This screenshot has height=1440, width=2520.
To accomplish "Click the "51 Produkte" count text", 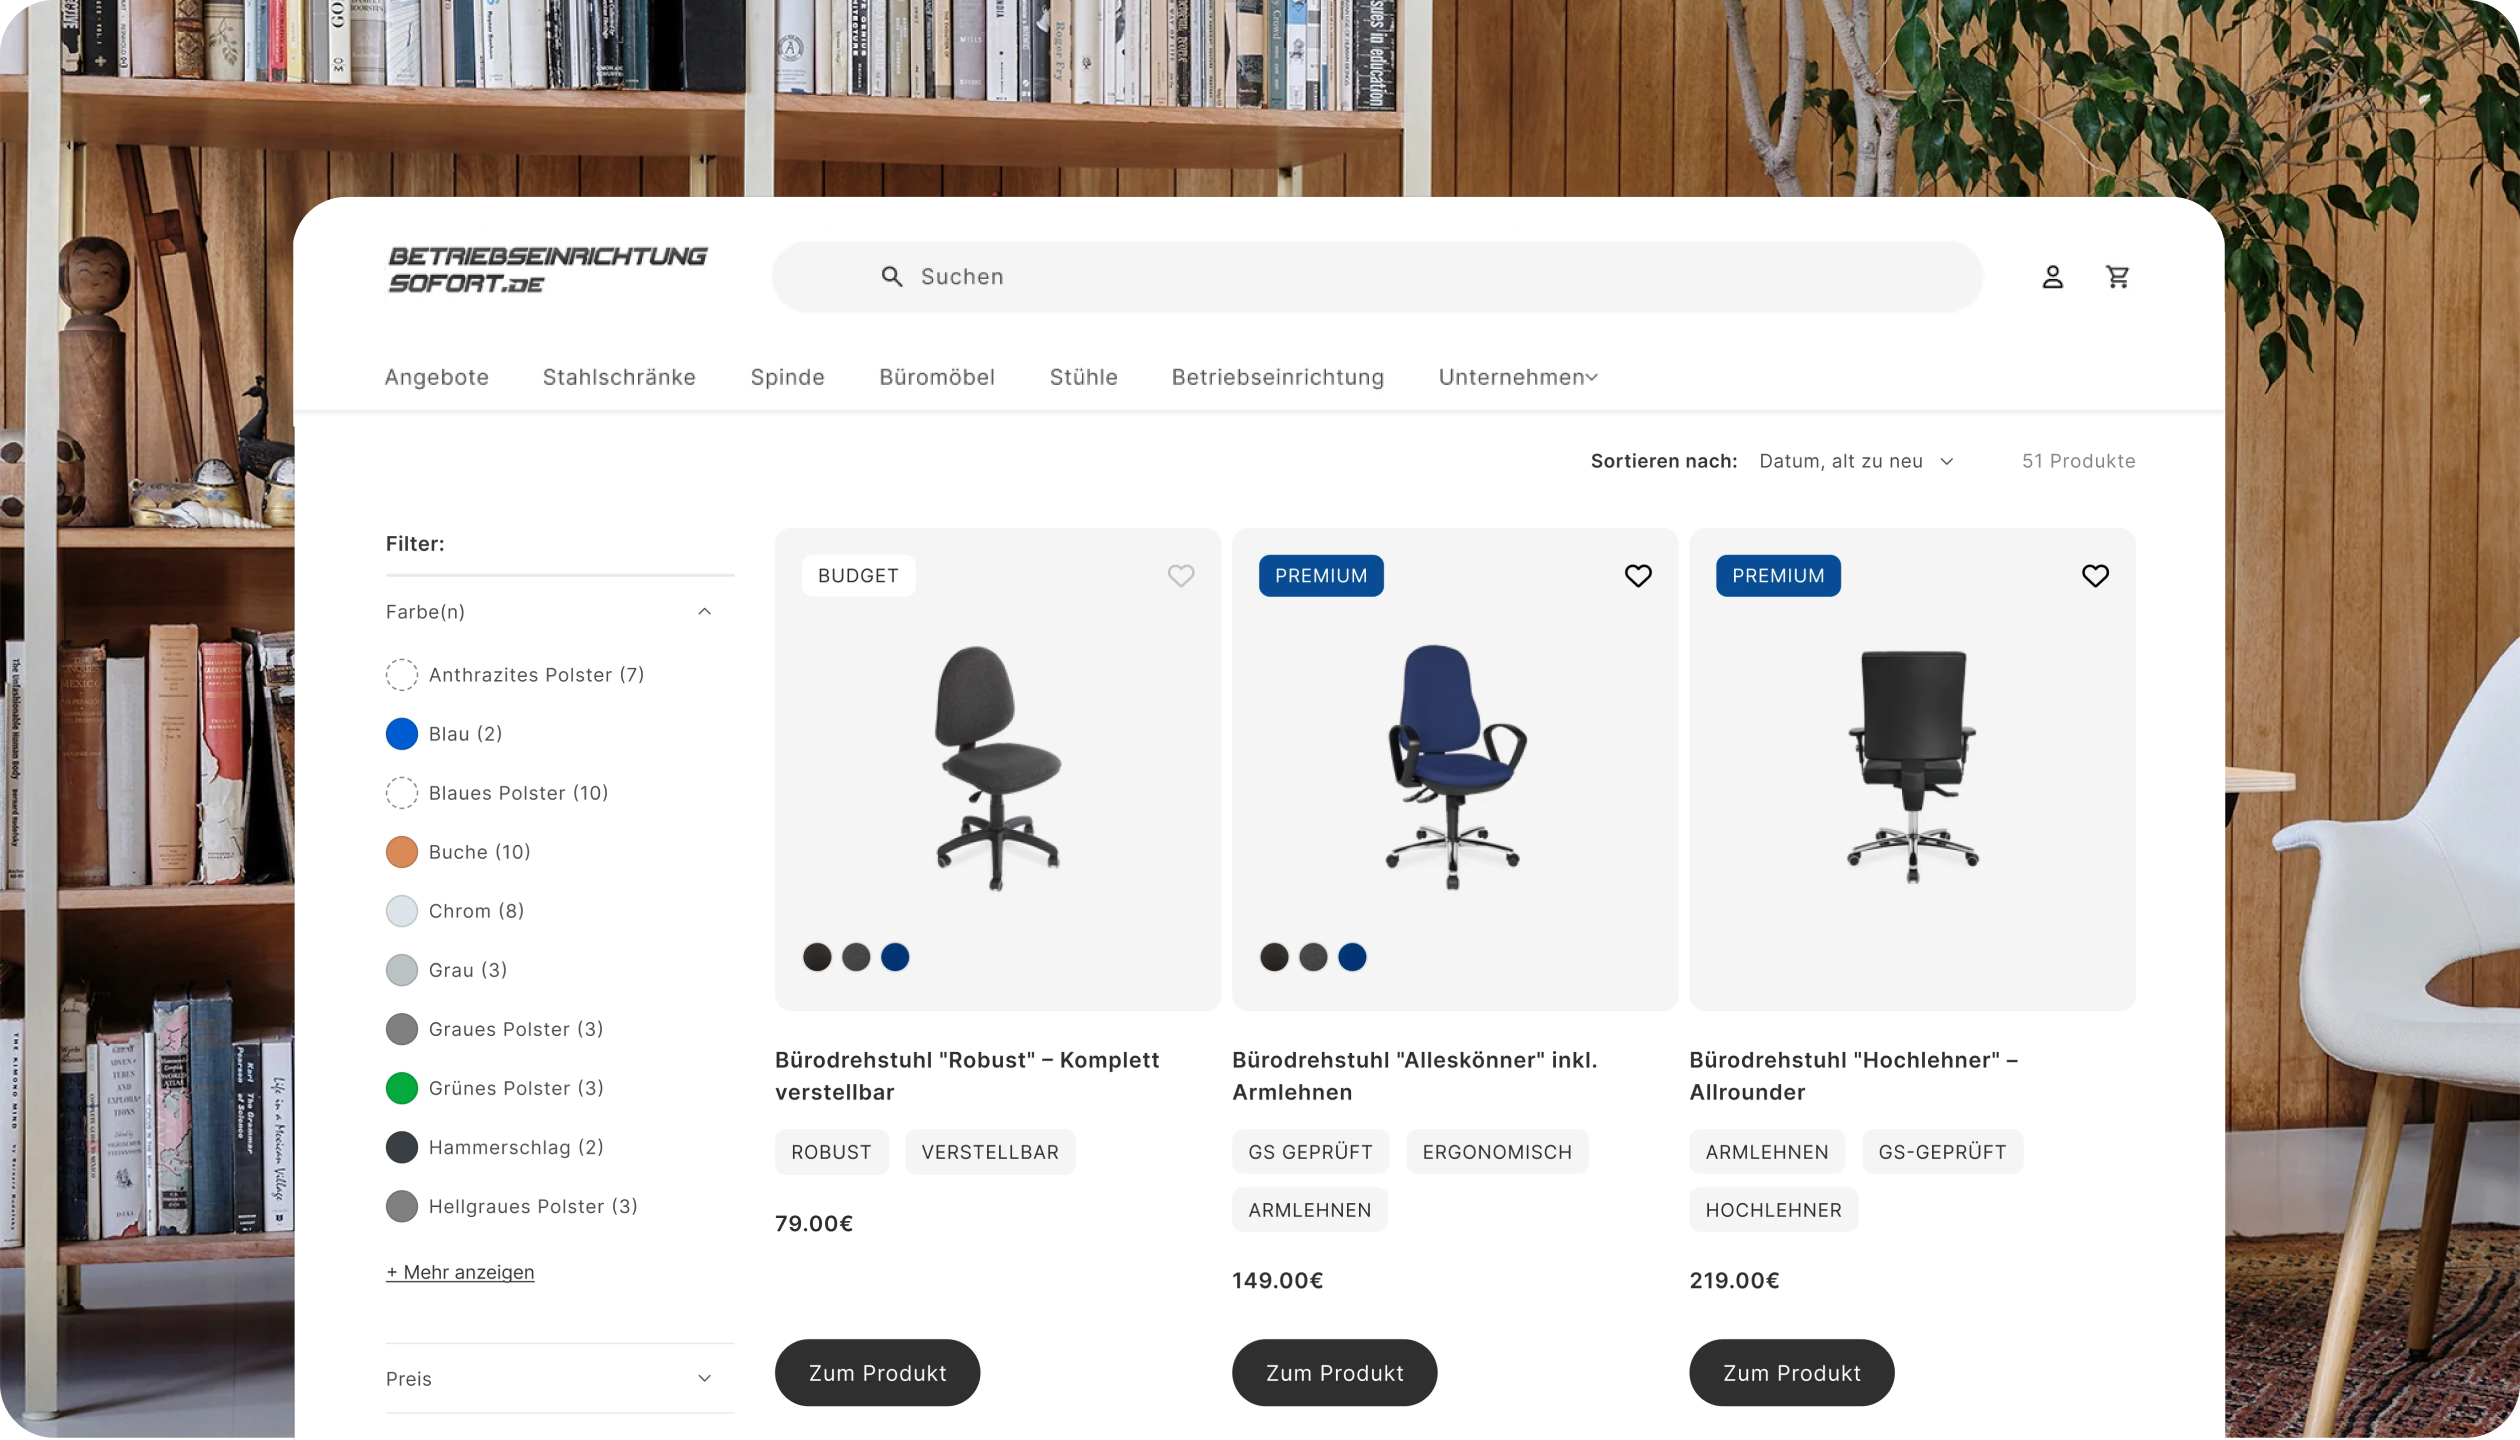I will (2078, 461).
